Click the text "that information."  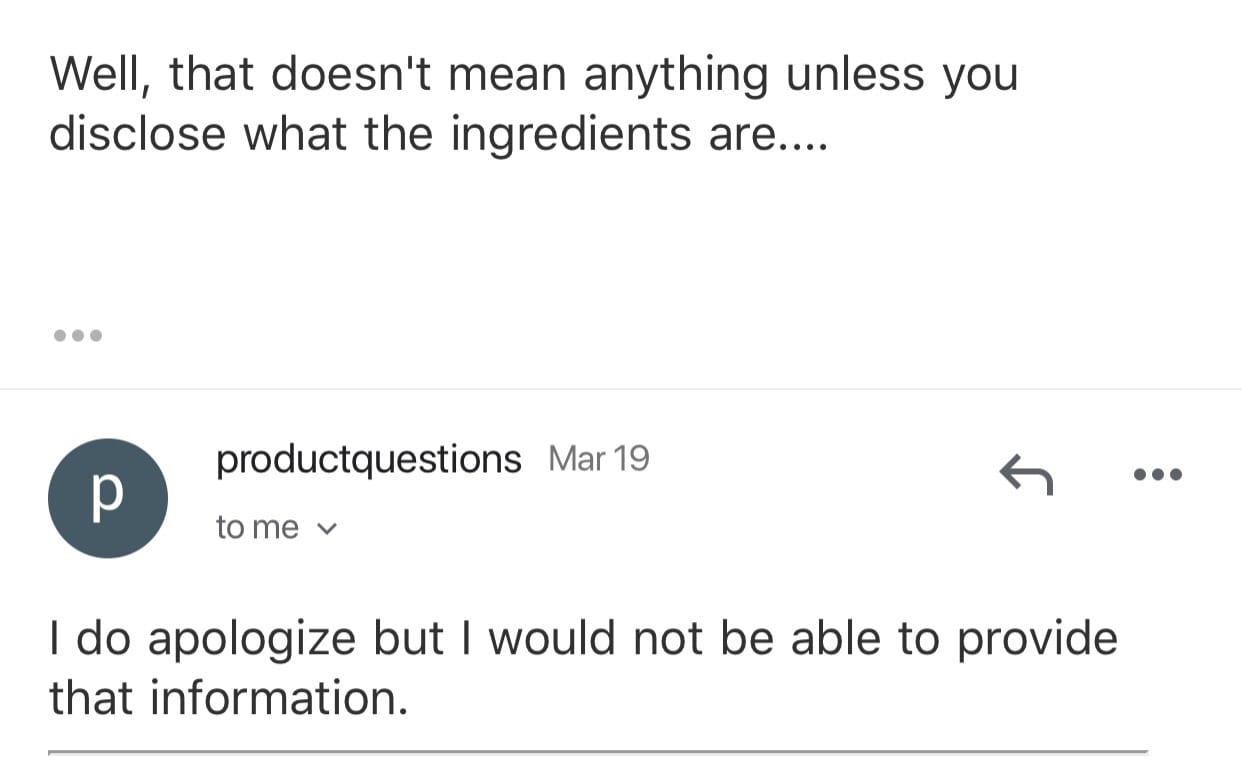[229, 698]
